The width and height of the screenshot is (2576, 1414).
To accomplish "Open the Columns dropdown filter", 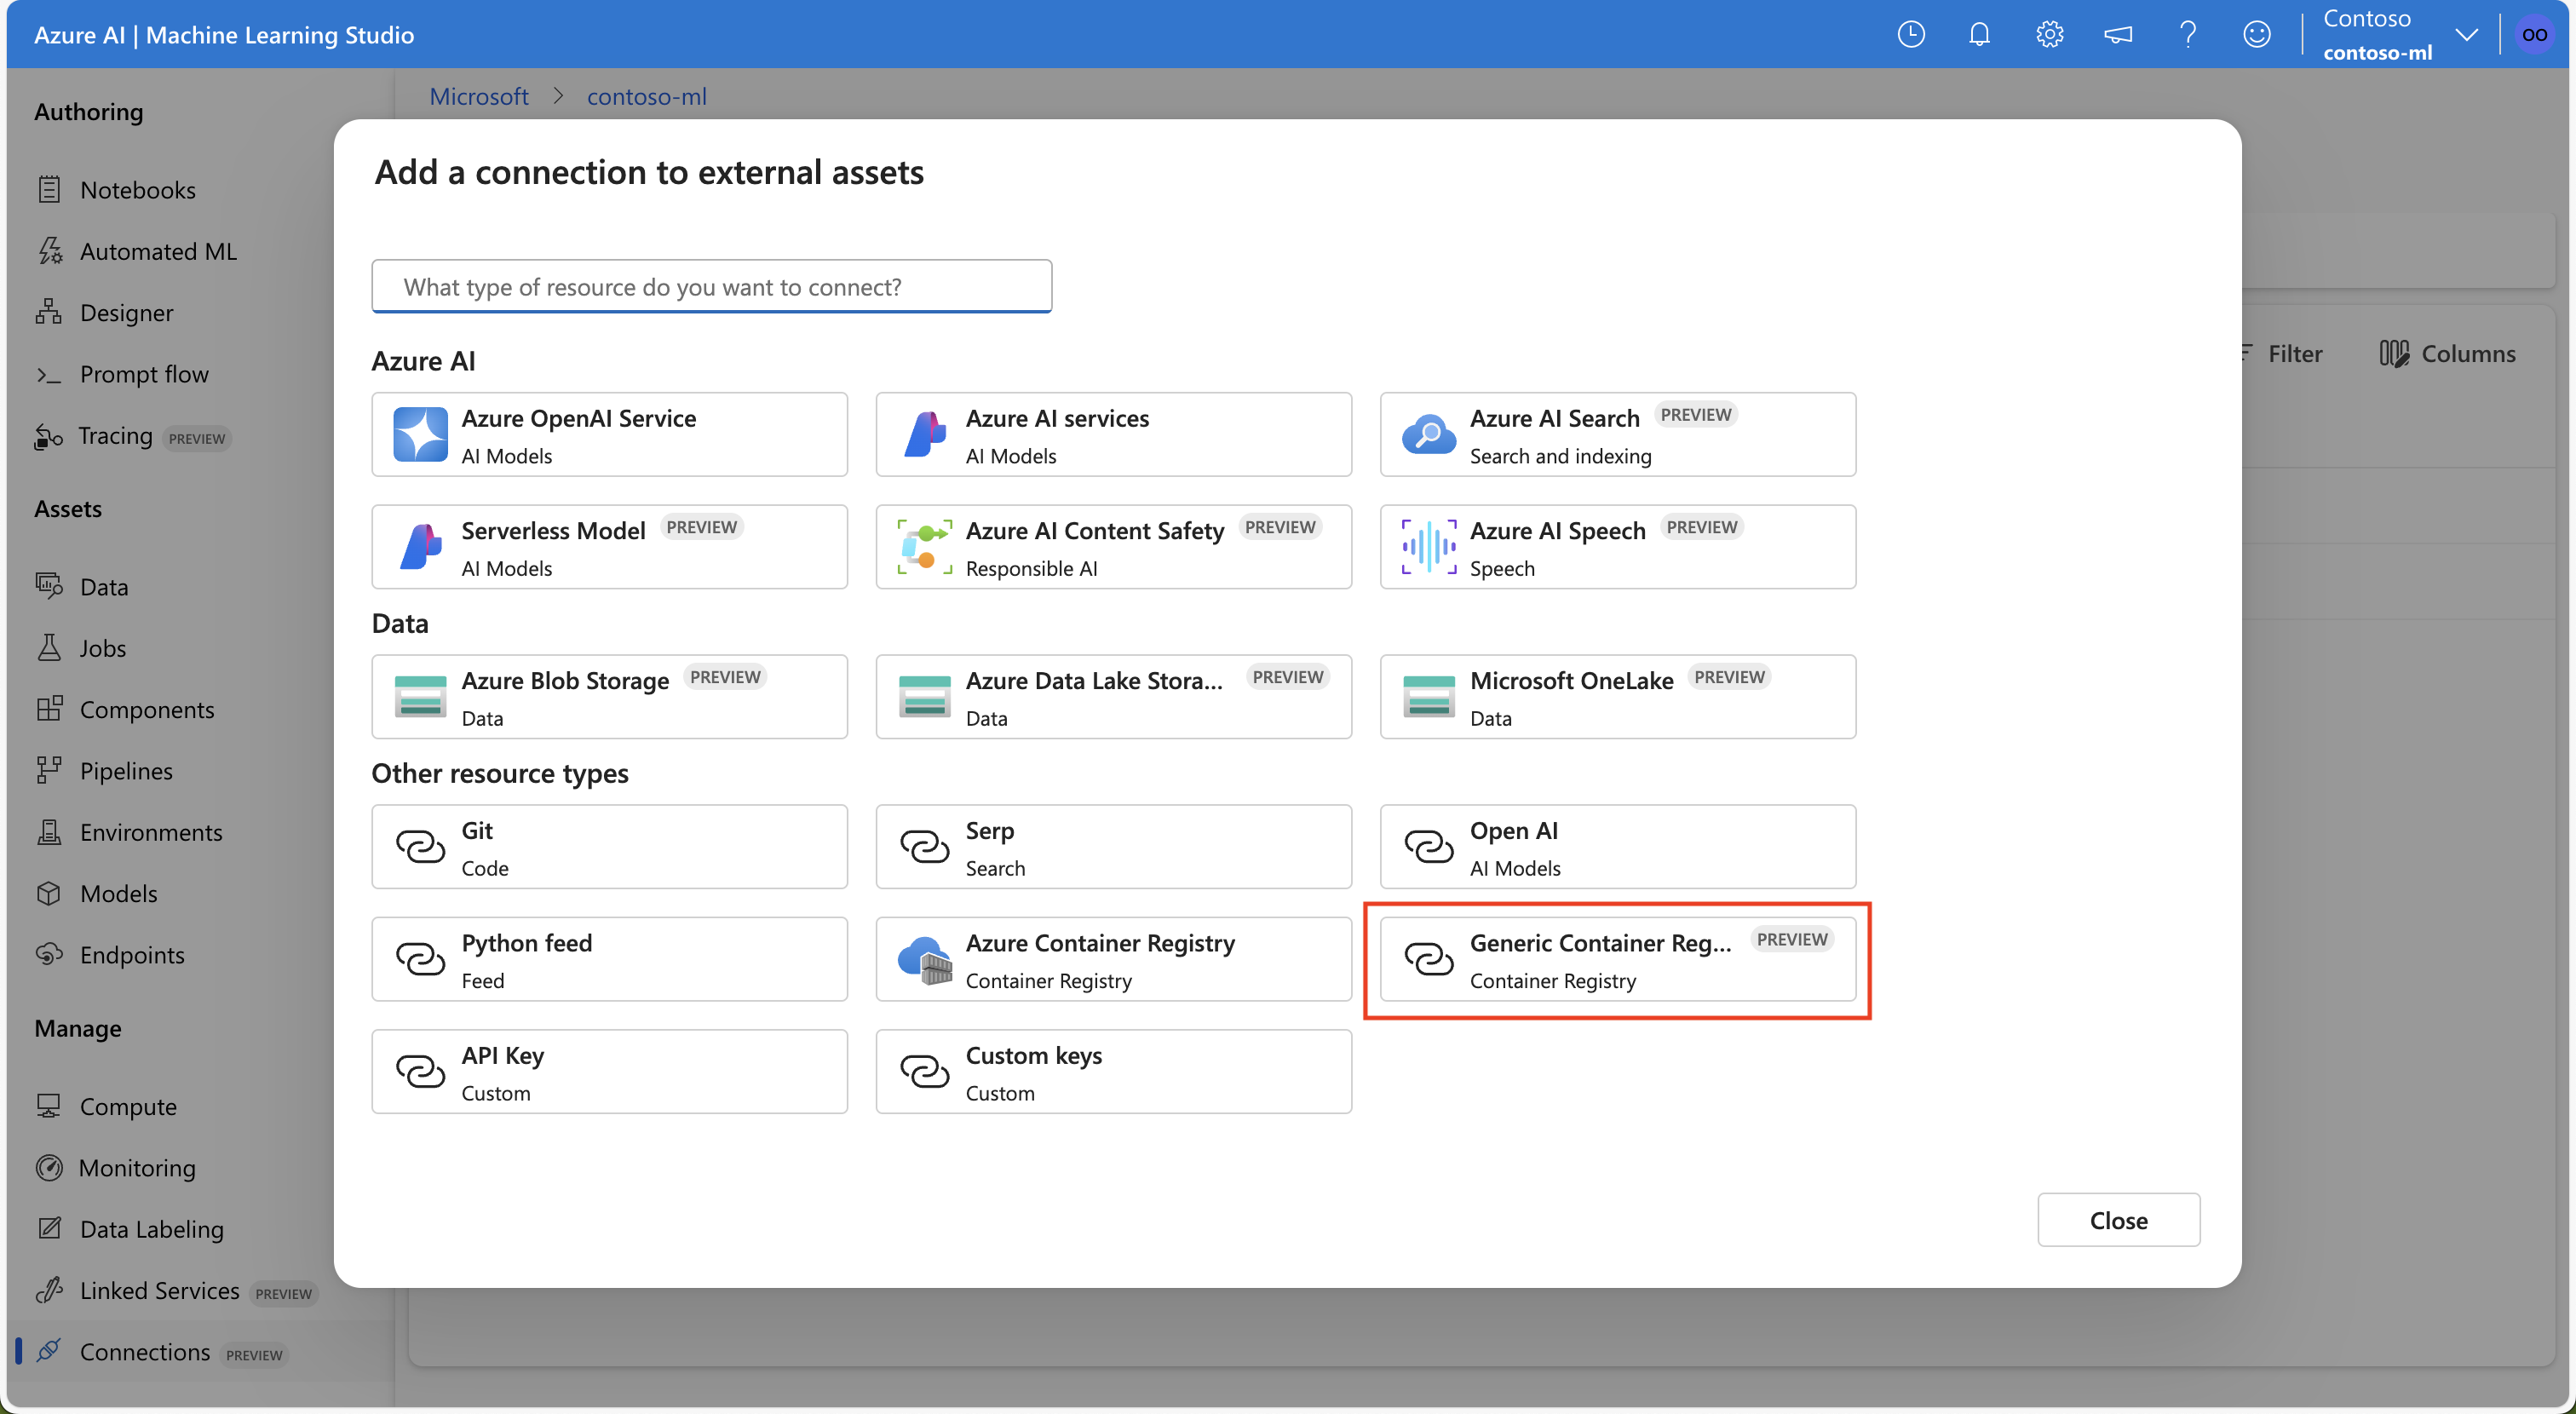I will (x=2447, y=352).
